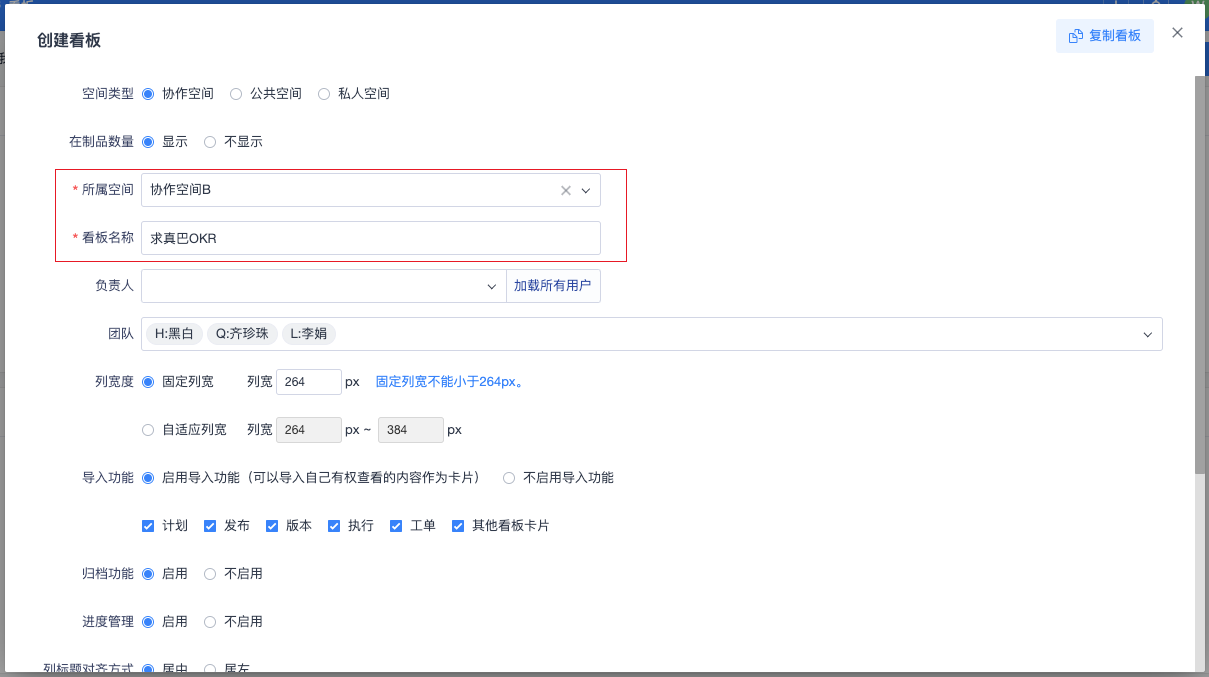The width and height of the screenshot is (1209, 677).
Task: Select the 自适应列宽 option
Action: (148, 430)
